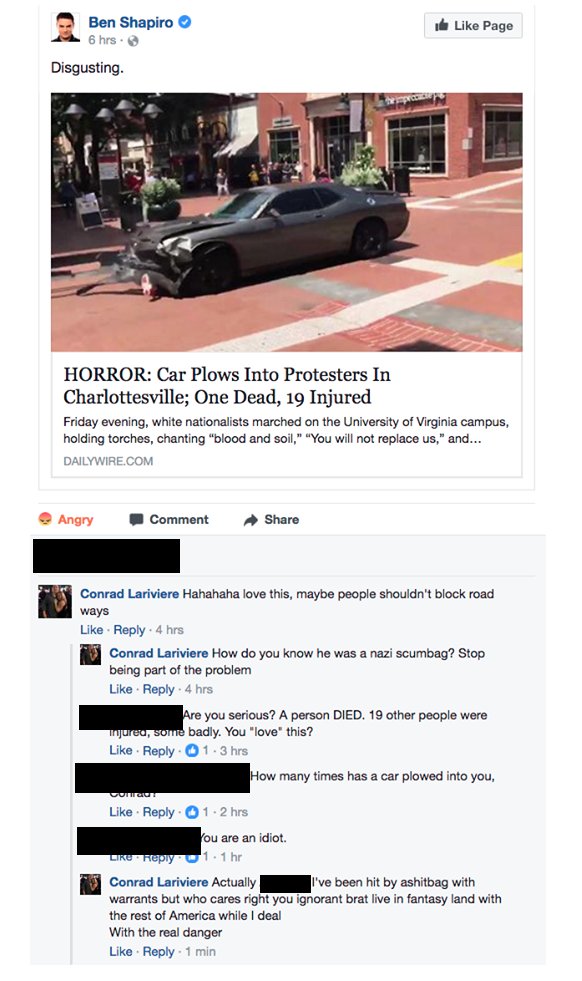Open the HORROR: Car Plows Into Protesters headline
The height and width of the screenshot is (981, 582).
(x=227, y=385)
